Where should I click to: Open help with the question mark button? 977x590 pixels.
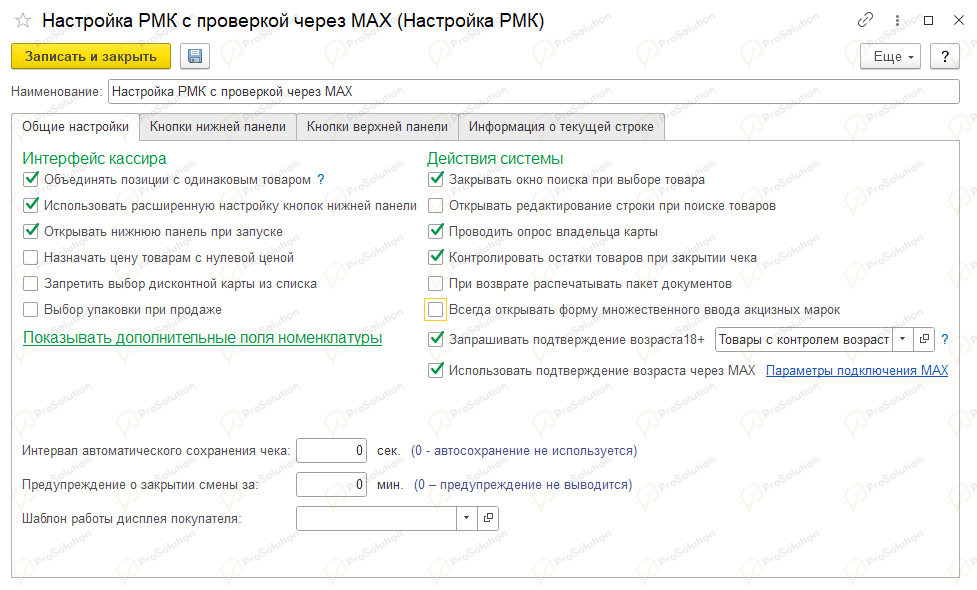click(945, 57)
